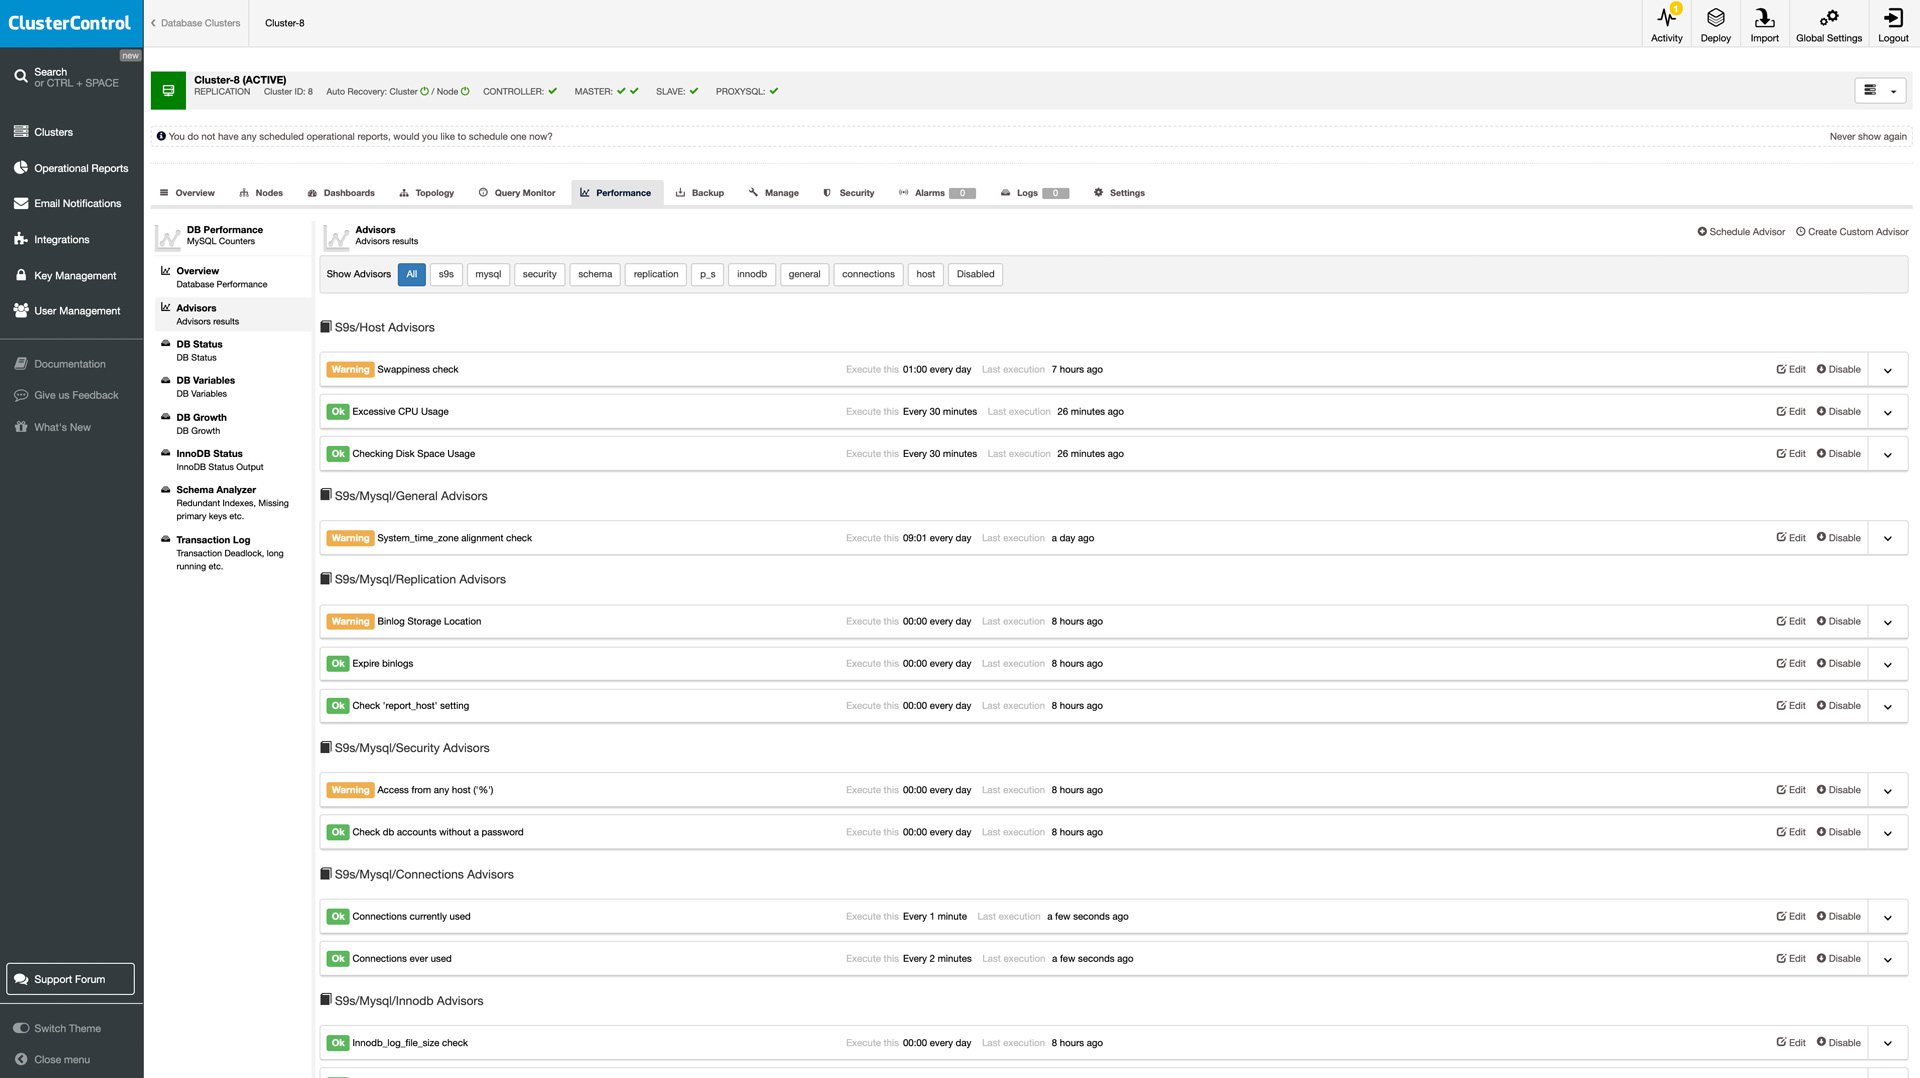Edit the Binlog Storage Location advisor

pos(1791,622)
